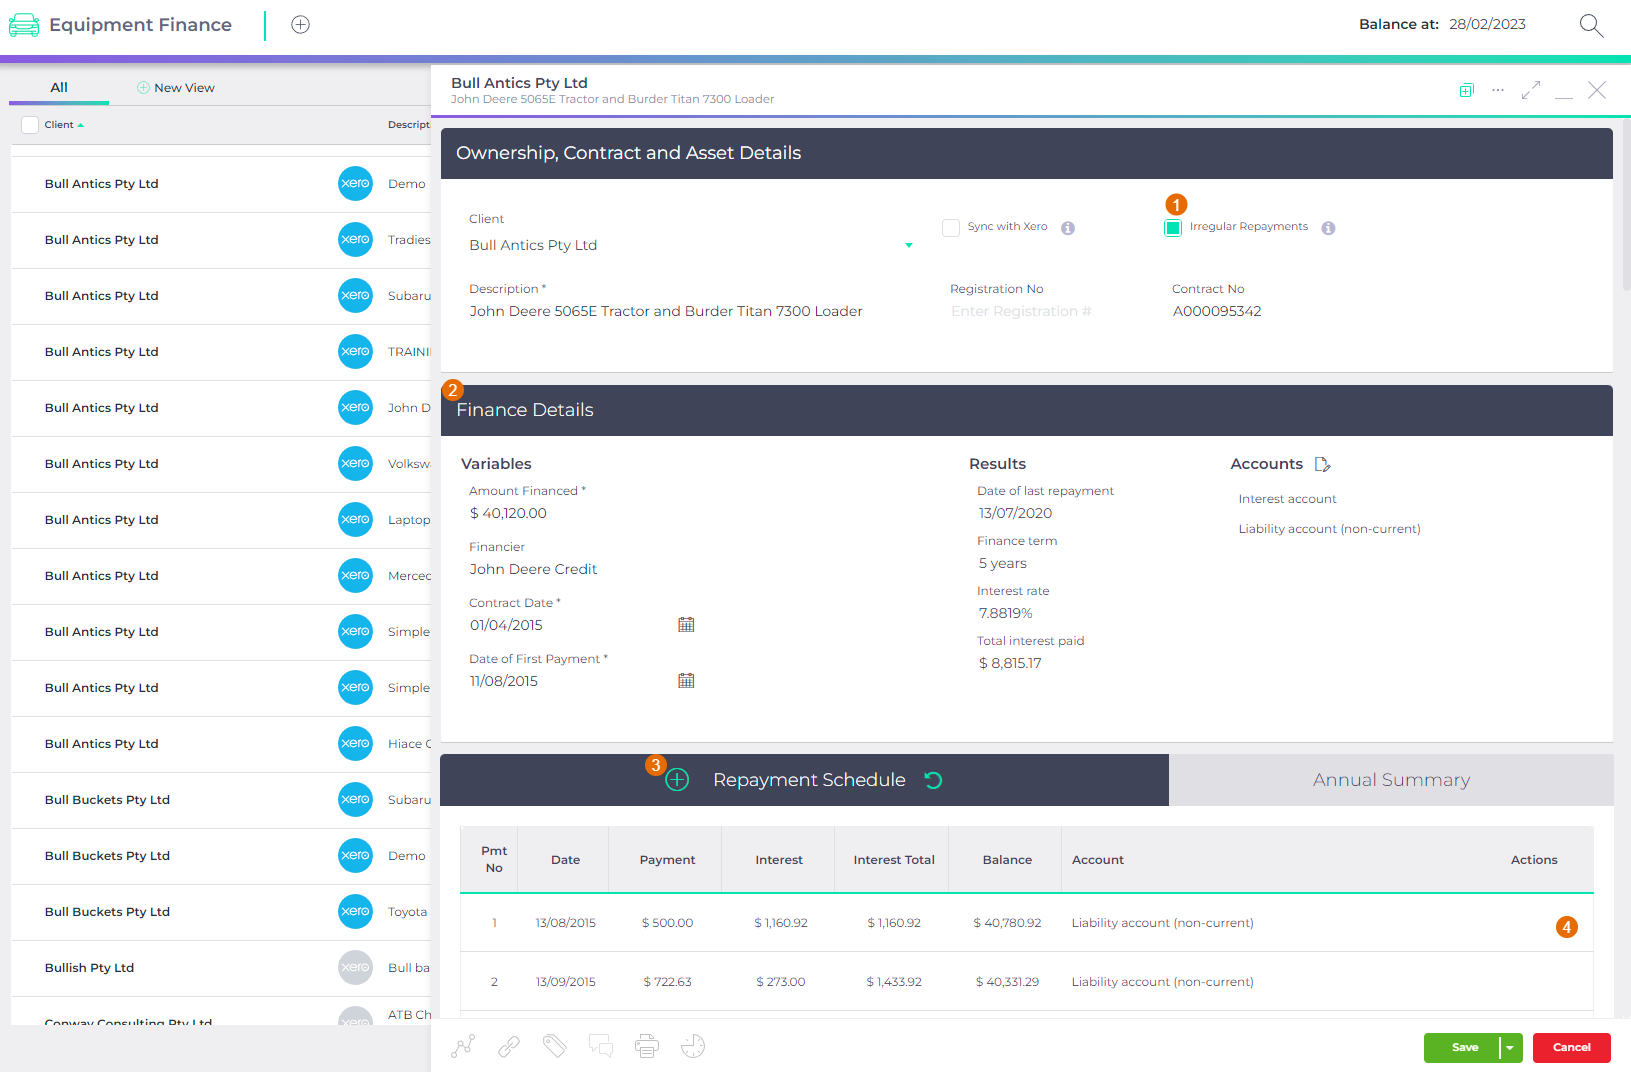Open calendar picker for Date of First Payment
This screenshot has height=1072, width=1631.
686,681
